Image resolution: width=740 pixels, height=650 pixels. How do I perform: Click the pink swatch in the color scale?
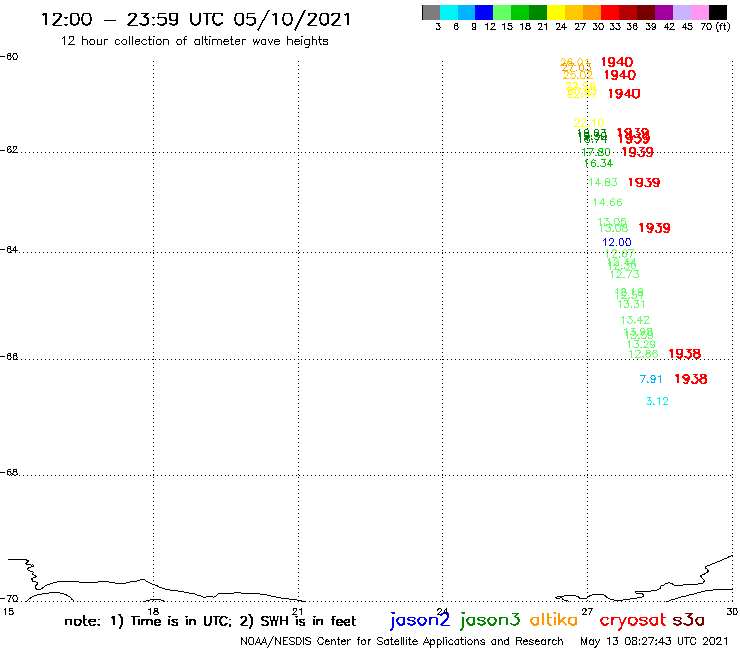tap(699, 13)
